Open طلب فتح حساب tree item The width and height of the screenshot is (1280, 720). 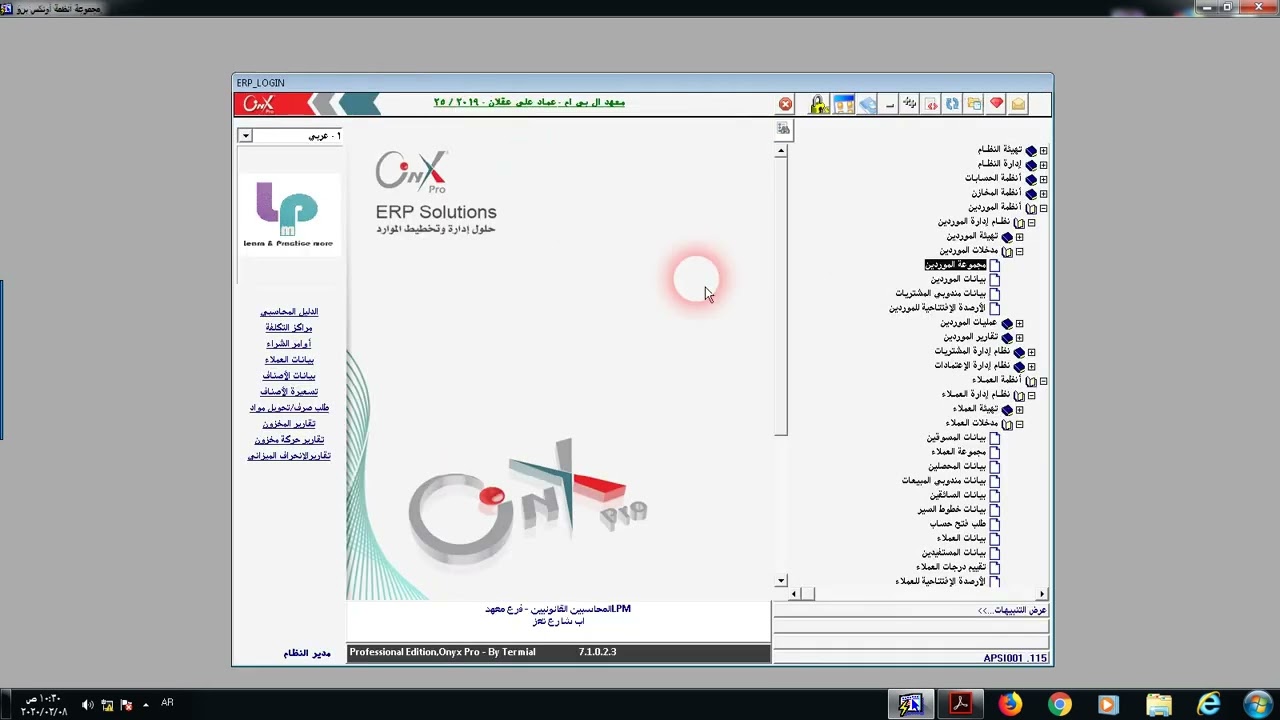pyautogui.click(x=958, y=524)
